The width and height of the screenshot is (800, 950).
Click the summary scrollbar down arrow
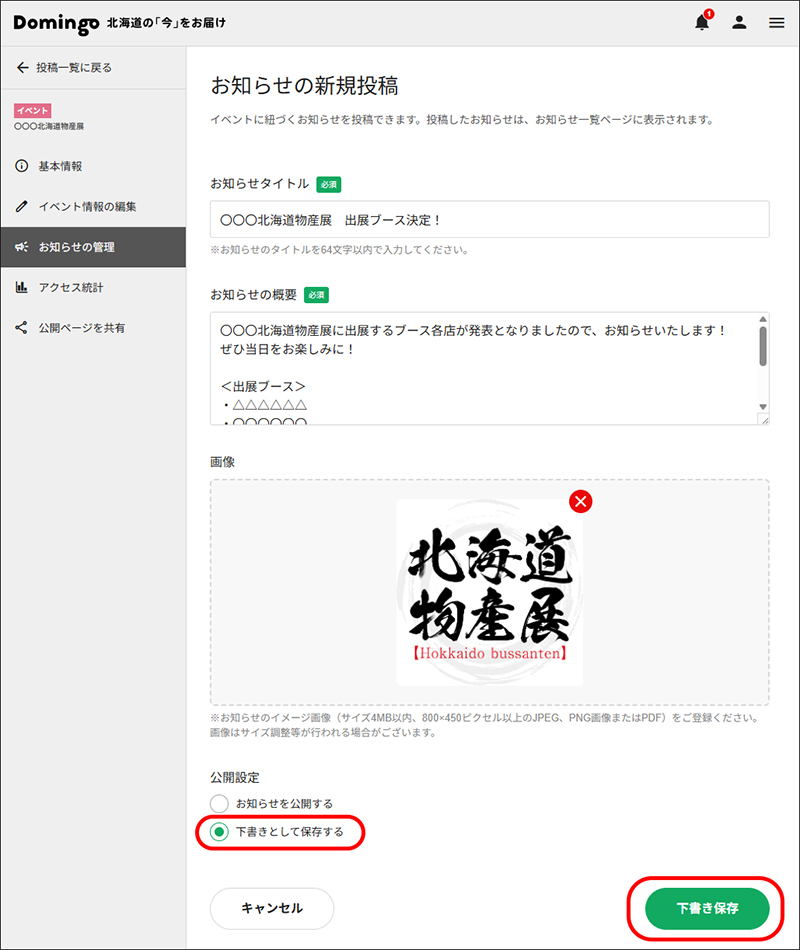point(763,407)
